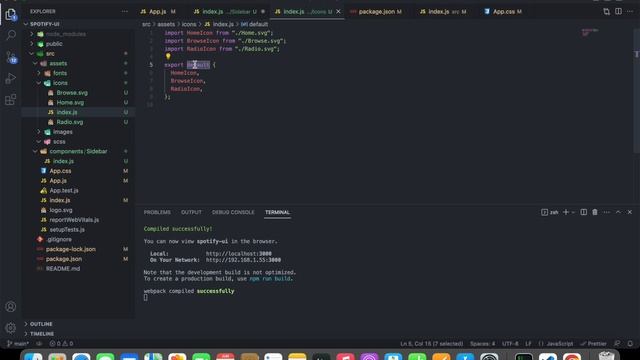Screen dimensions: 640x360
Task: Open the Extensions view
Action: 11,100
